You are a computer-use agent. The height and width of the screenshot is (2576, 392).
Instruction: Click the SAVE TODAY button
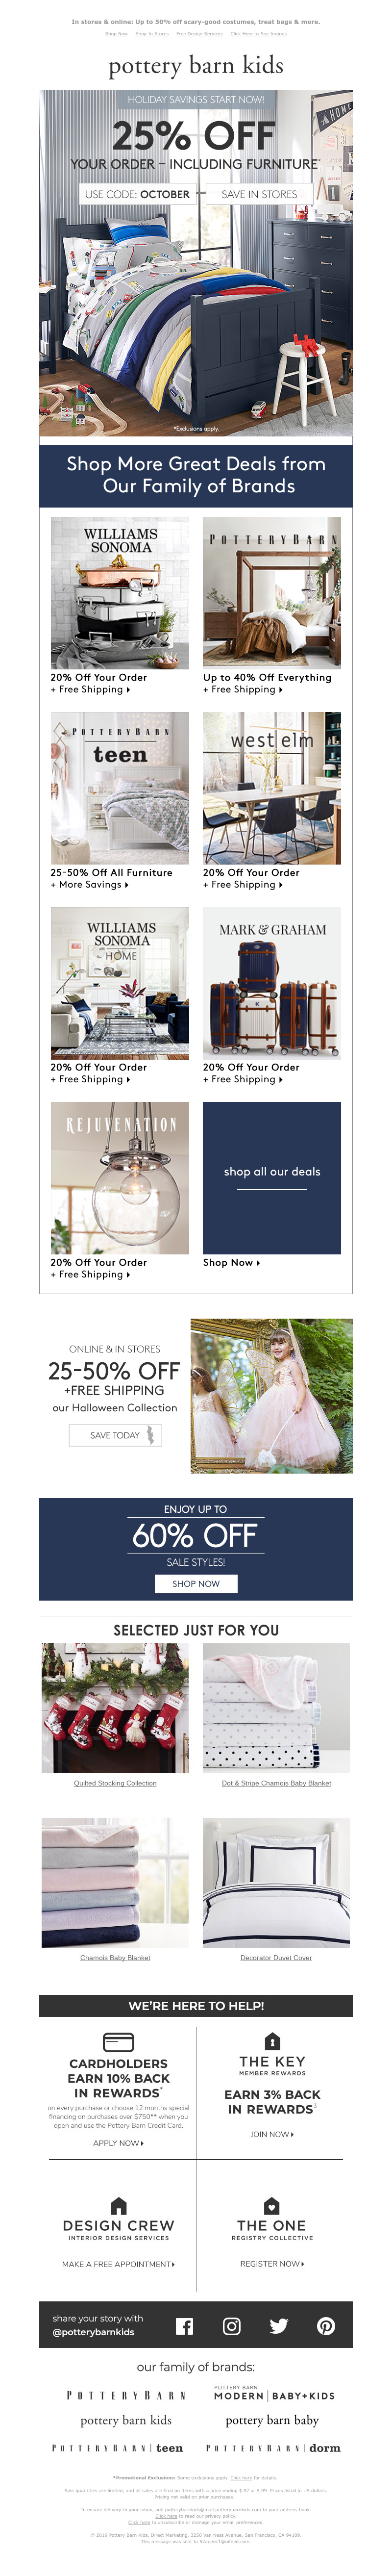(115, 1435)
